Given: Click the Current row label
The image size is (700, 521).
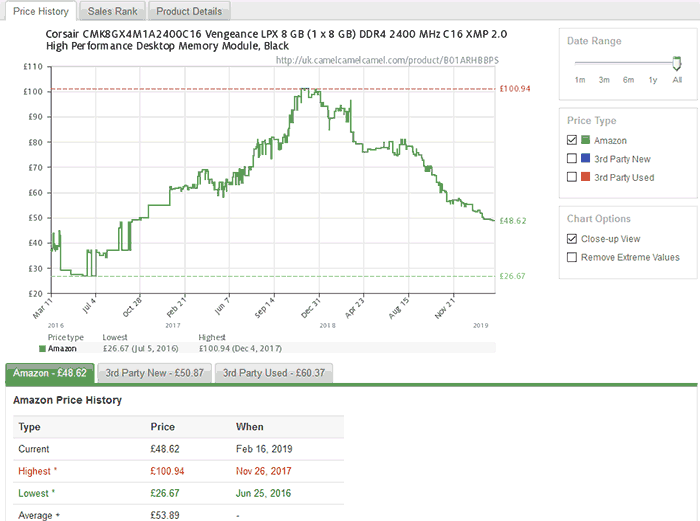Looking at the screenshot, I should point(34,449).
